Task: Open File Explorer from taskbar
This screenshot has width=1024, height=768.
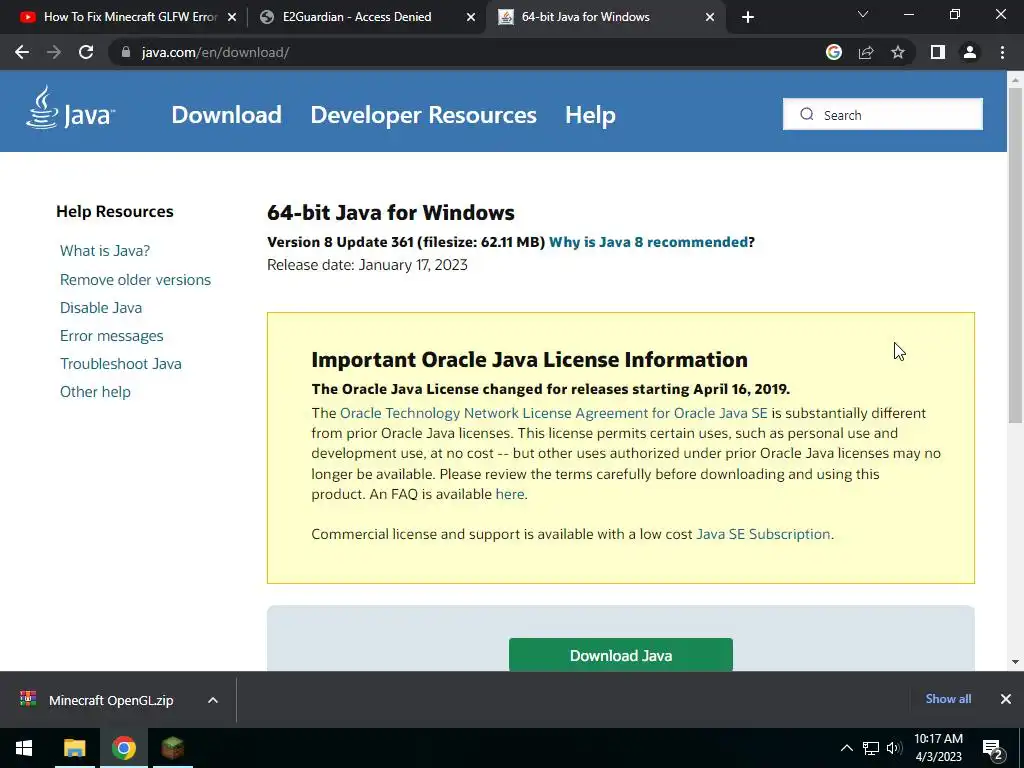Action: pyautogui.click(x=74, y=748)
